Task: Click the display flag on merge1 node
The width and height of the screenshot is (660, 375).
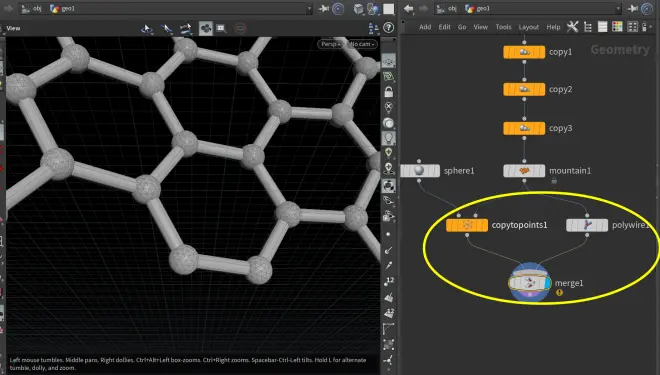Action: pyautogui.click(x=547, y=282)
